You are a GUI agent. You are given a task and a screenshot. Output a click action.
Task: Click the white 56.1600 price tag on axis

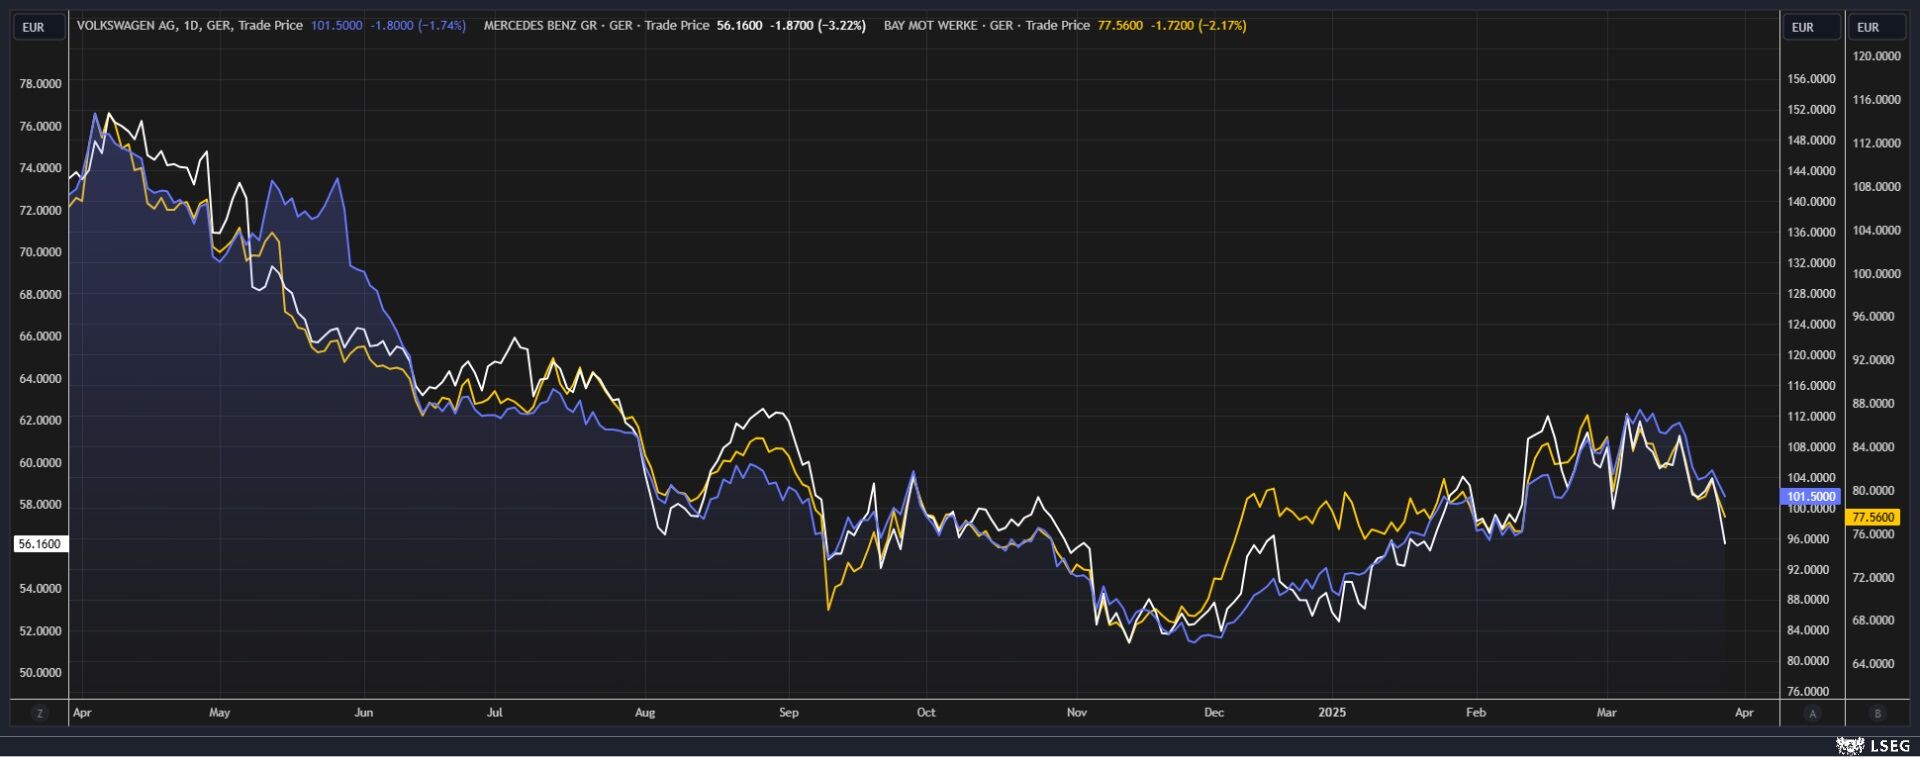40,544
